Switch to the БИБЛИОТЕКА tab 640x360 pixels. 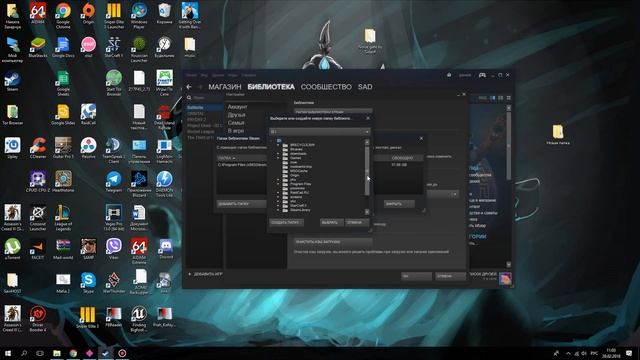[x=271, y=87]
